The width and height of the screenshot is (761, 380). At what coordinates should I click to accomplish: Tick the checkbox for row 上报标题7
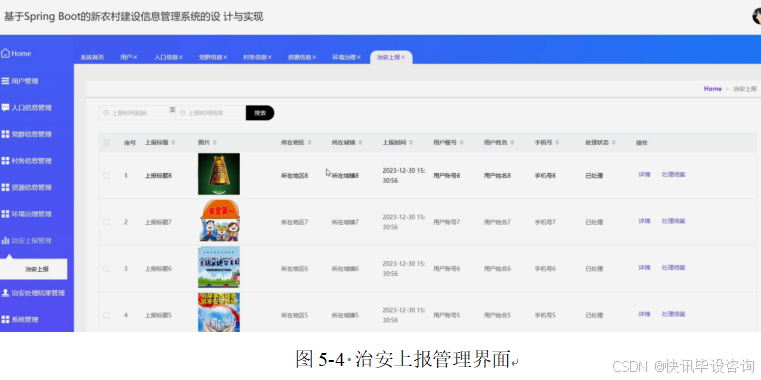(106, 222)
